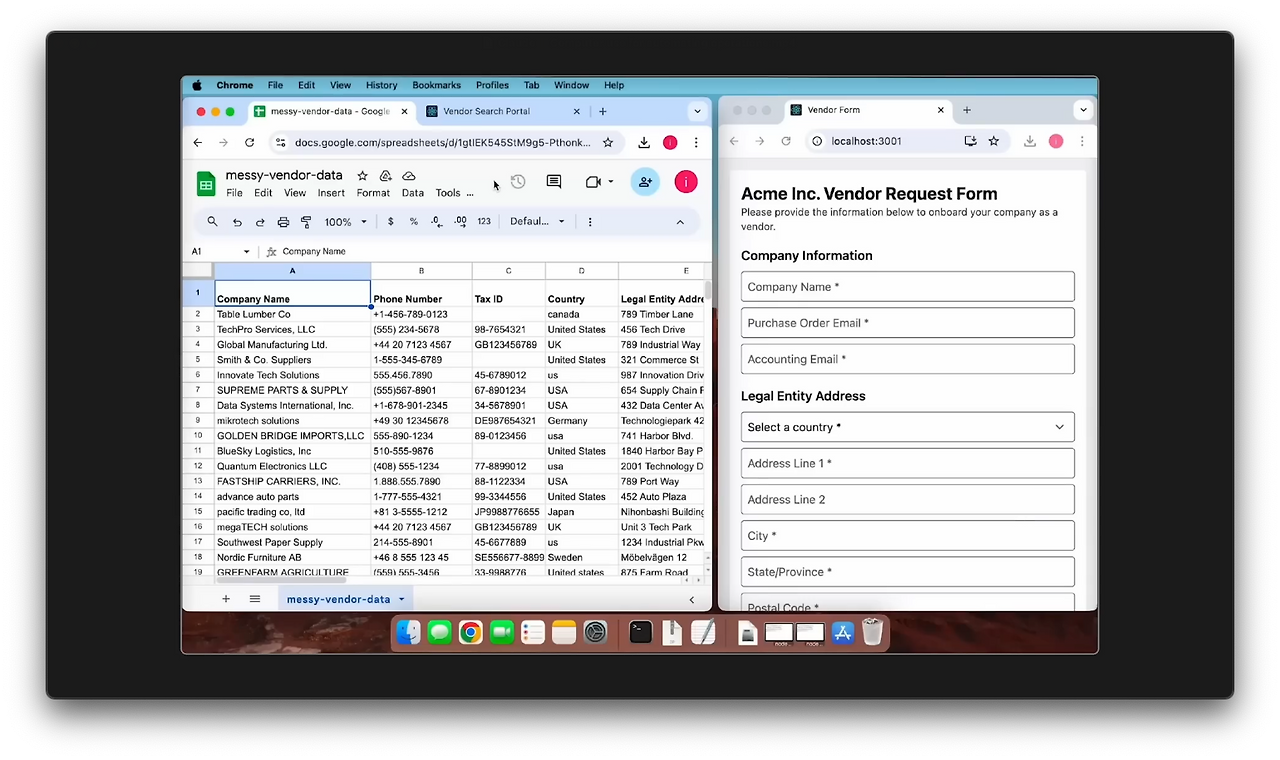The image size is (1280, 760).
Task: Open the Name box dropdown next to A1
Action: tap(247, 252)
